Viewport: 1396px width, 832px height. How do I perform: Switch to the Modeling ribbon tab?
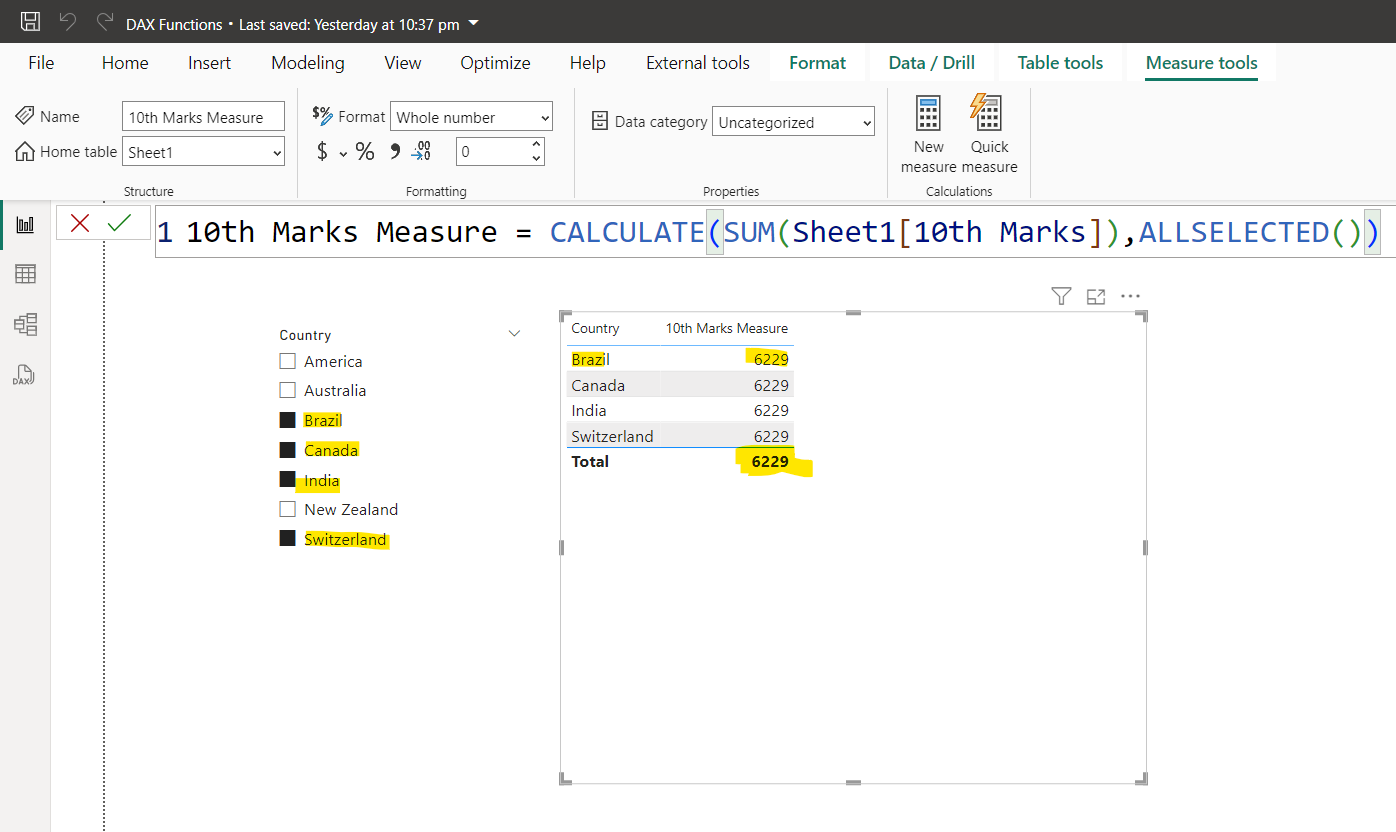307,62
